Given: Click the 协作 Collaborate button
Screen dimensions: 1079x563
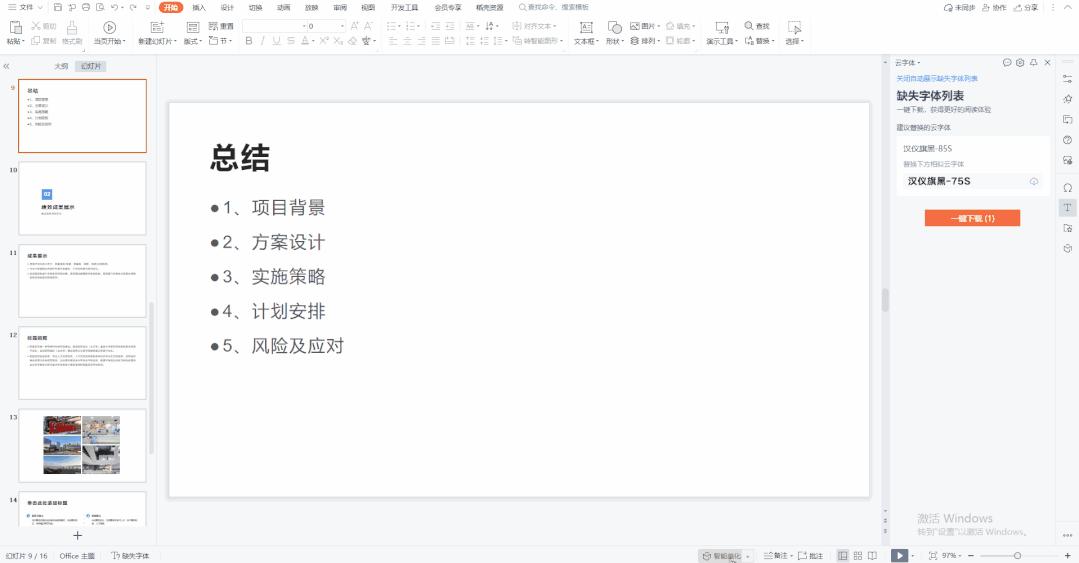Looking at the screenshot, I should [994, 8].
